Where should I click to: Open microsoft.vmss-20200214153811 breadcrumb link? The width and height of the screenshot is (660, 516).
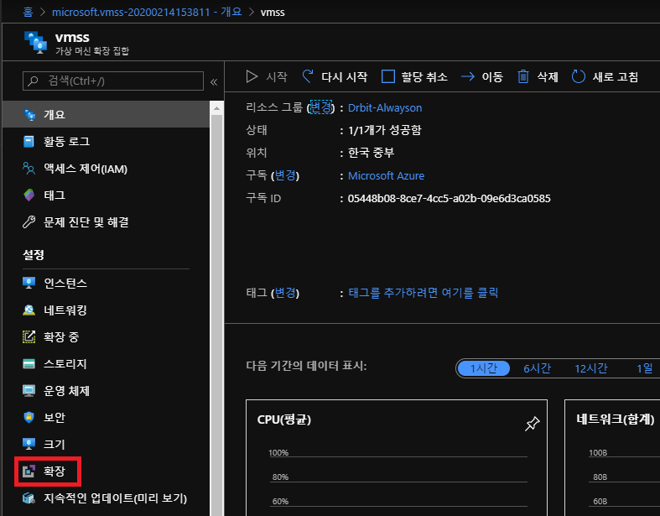point(146,12)
